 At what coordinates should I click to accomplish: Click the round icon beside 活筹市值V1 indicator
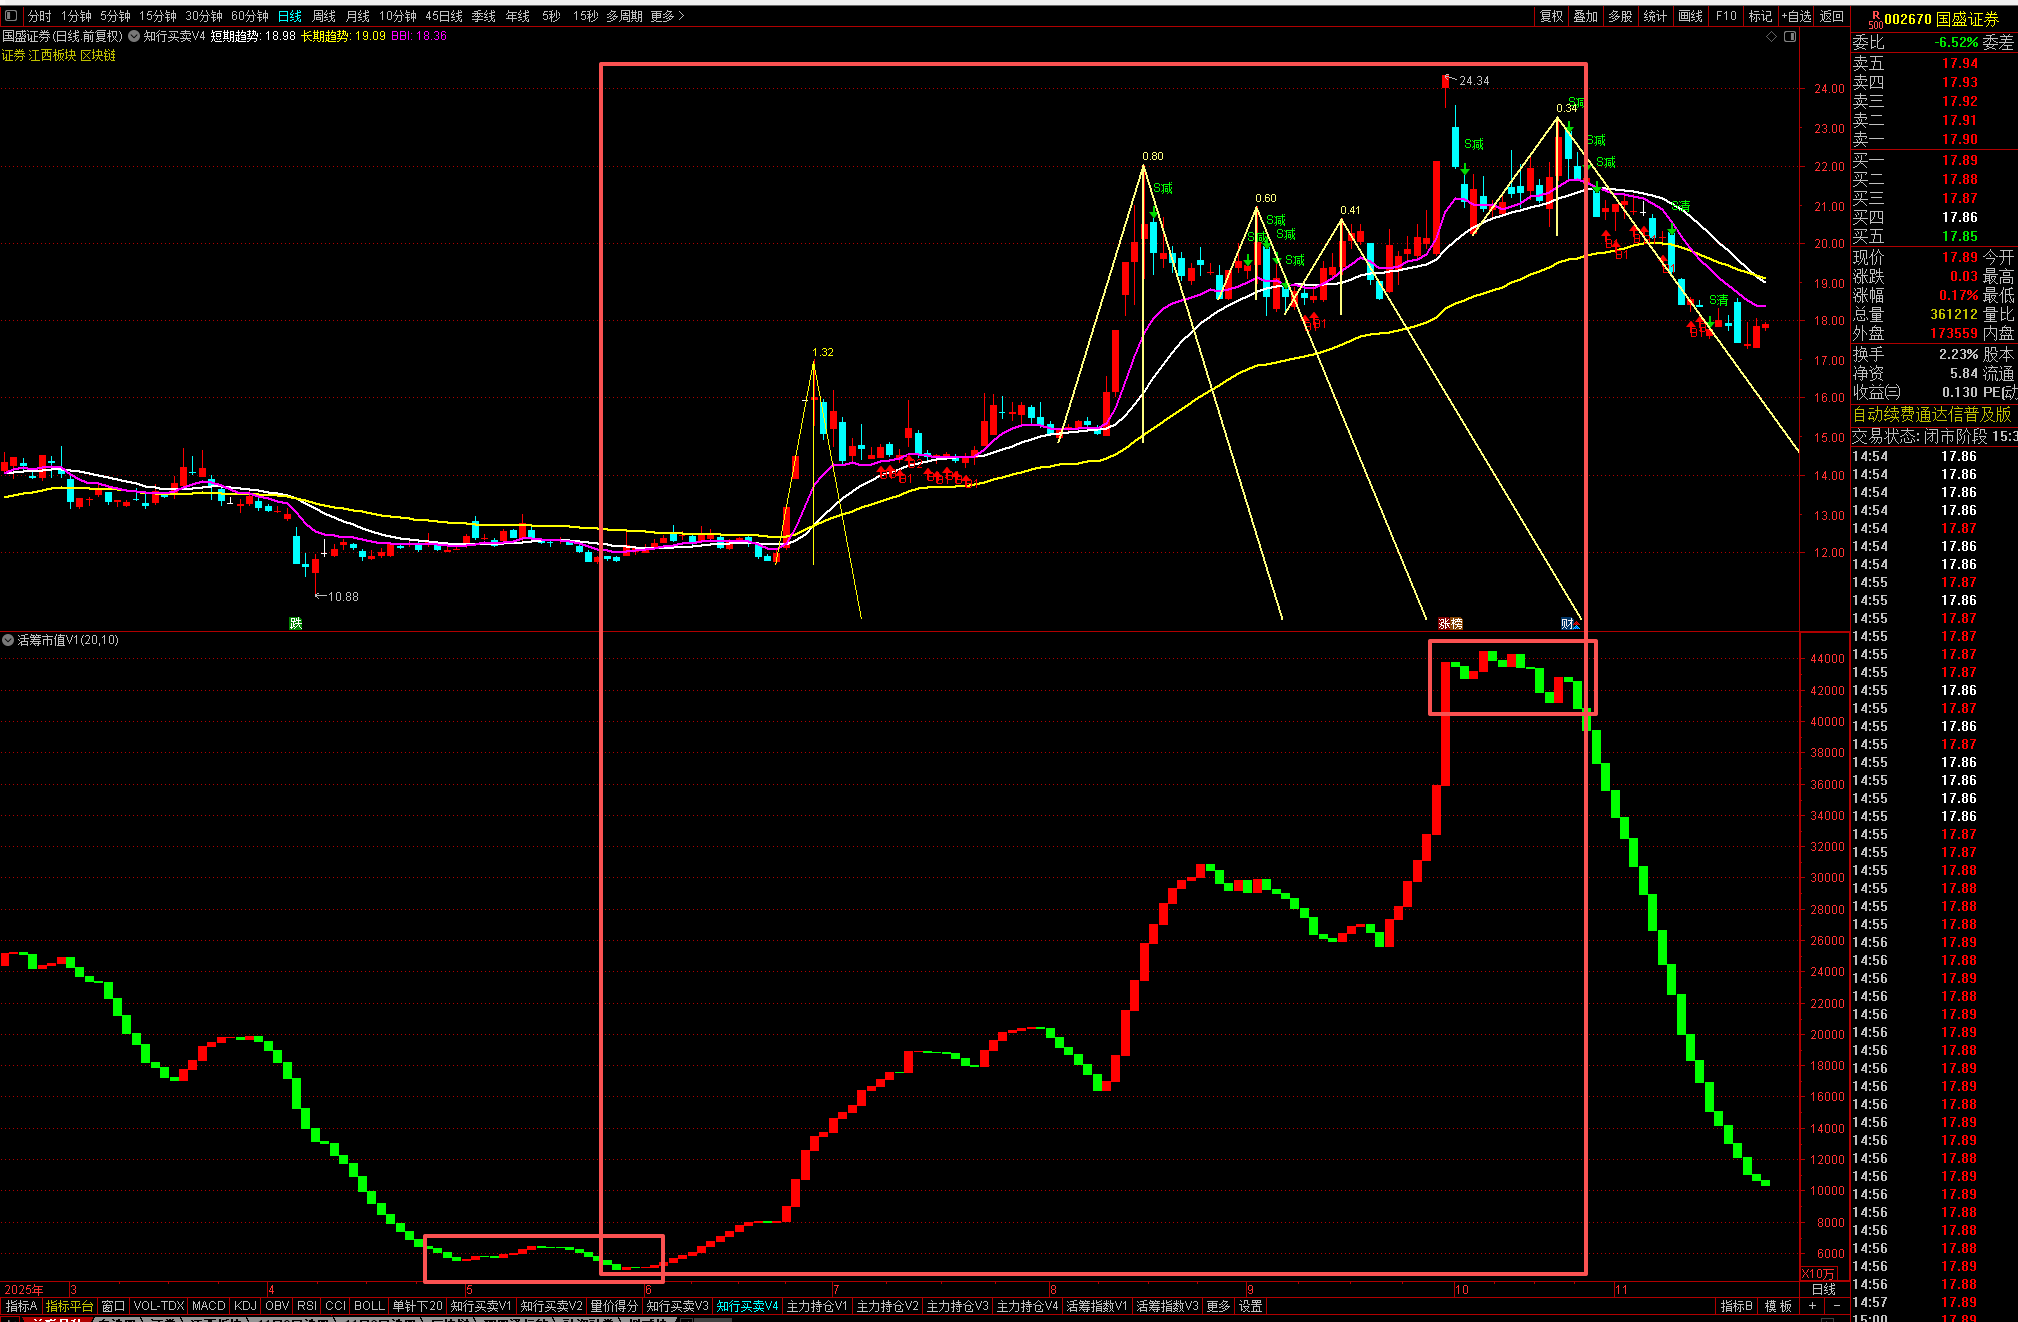click(x=8, y=640)
